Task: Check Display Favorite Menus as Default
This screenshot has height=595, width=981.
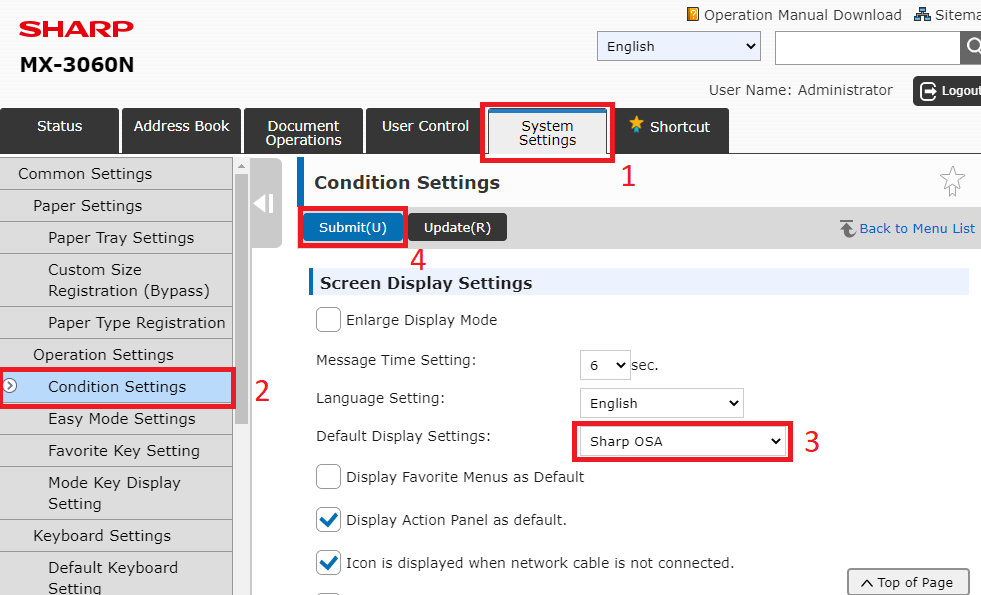Action: (328, 477)
